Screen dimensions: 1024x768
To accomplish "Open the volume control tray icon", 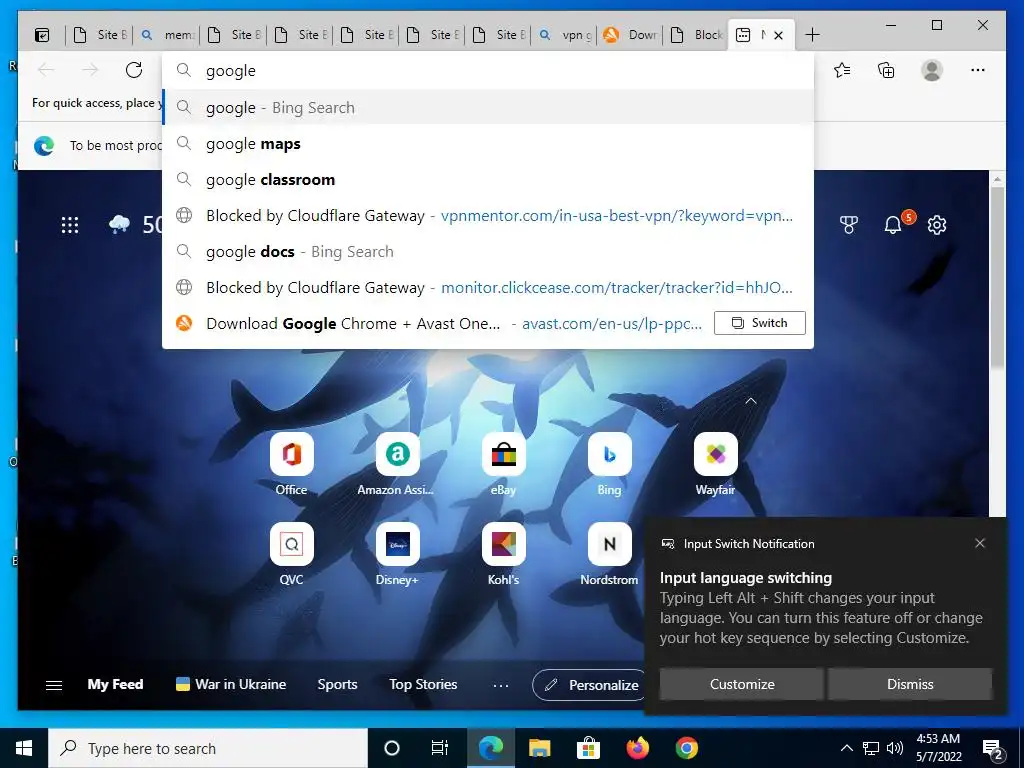I will [895, 748].
